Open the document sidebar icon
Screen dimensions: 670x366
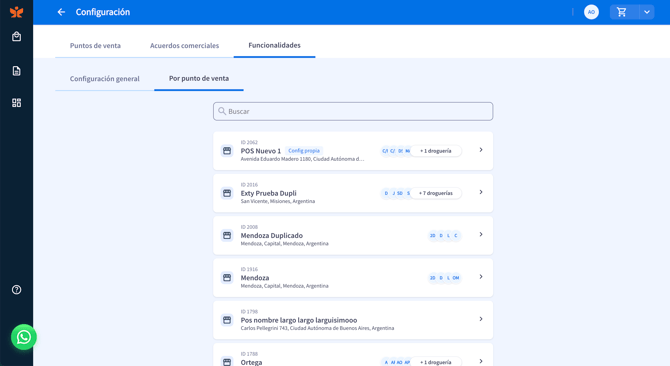[16, 71]
